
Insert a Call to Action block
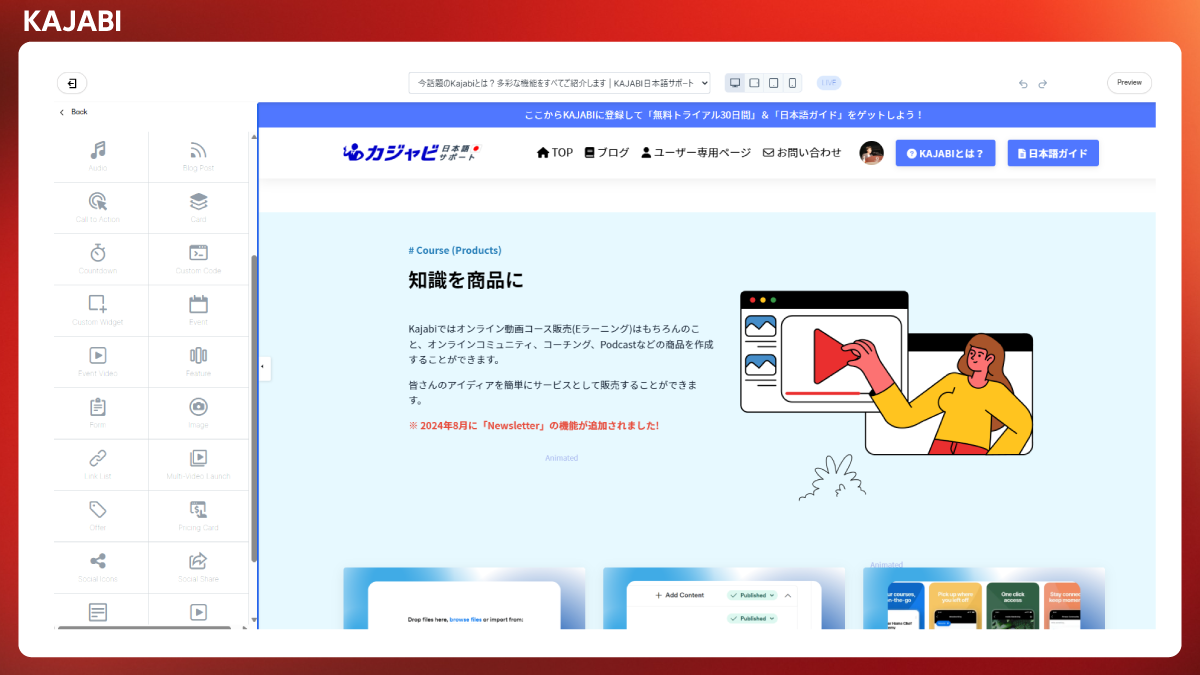pos(98,208)
